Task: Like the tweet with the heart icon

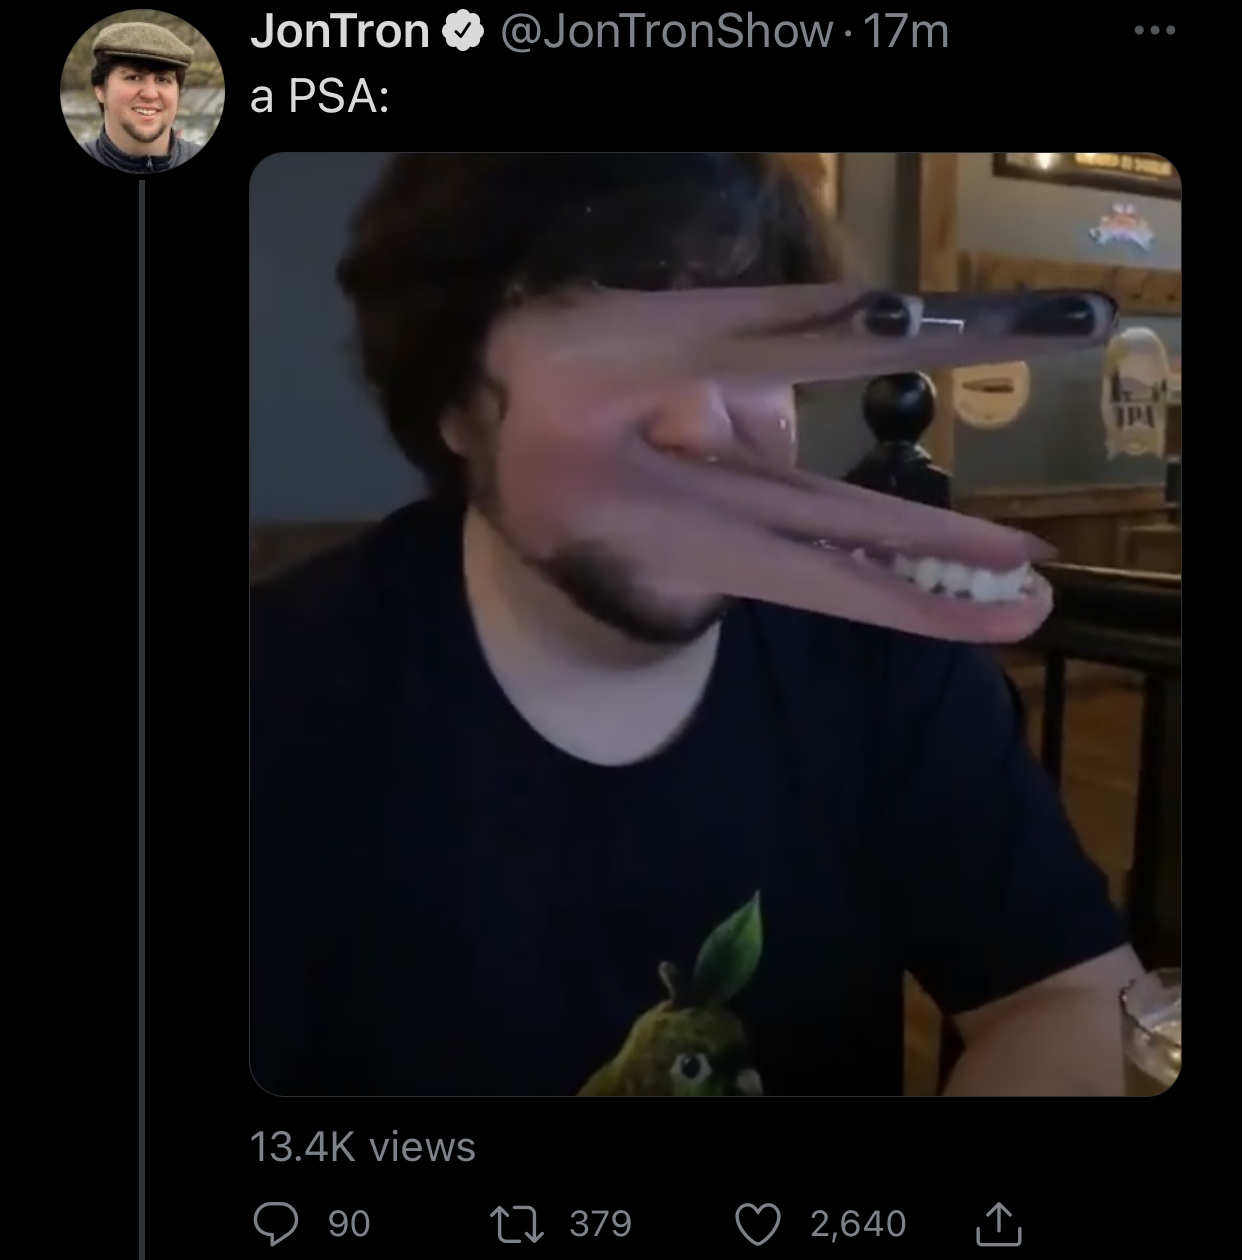Action: pyautogui.click(x=756, y=1222)
